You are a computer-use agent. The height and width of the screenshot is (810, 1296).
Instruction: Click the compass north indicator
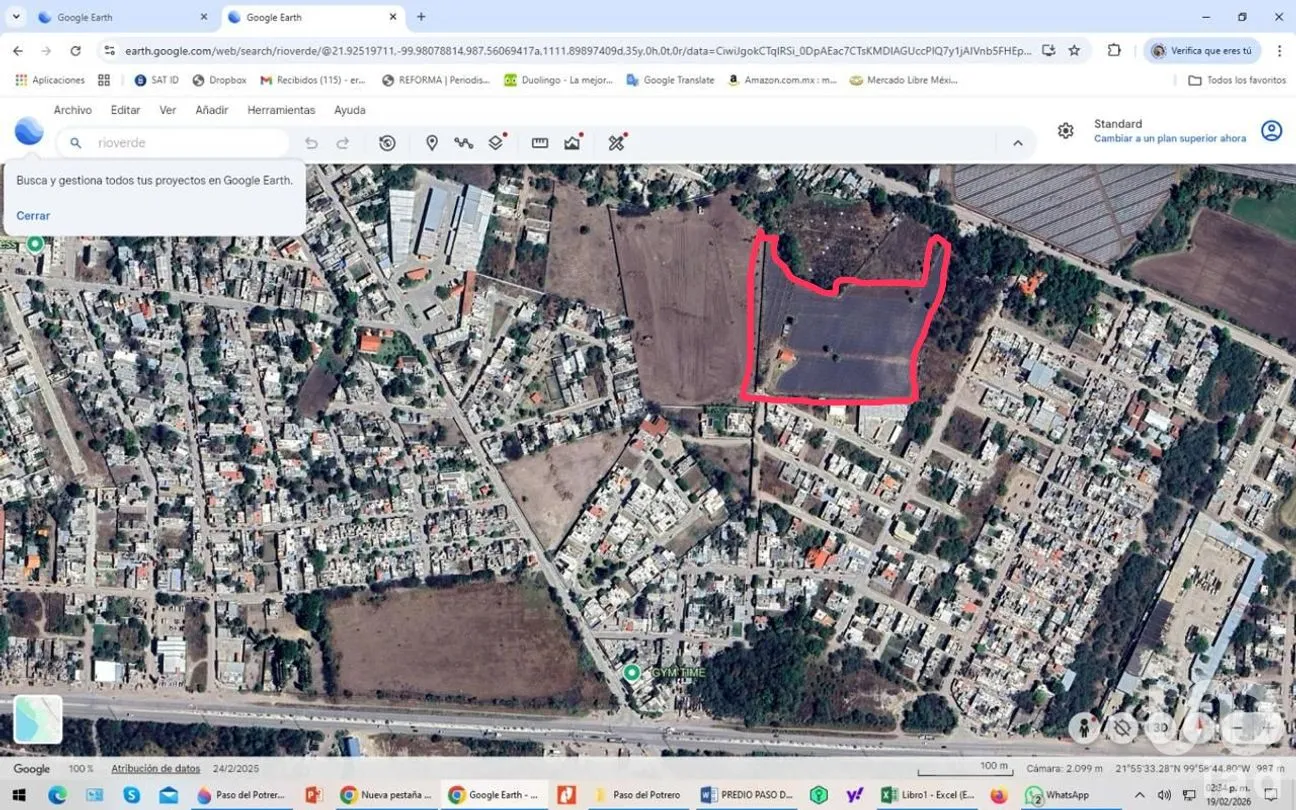tap(1197, 727)
